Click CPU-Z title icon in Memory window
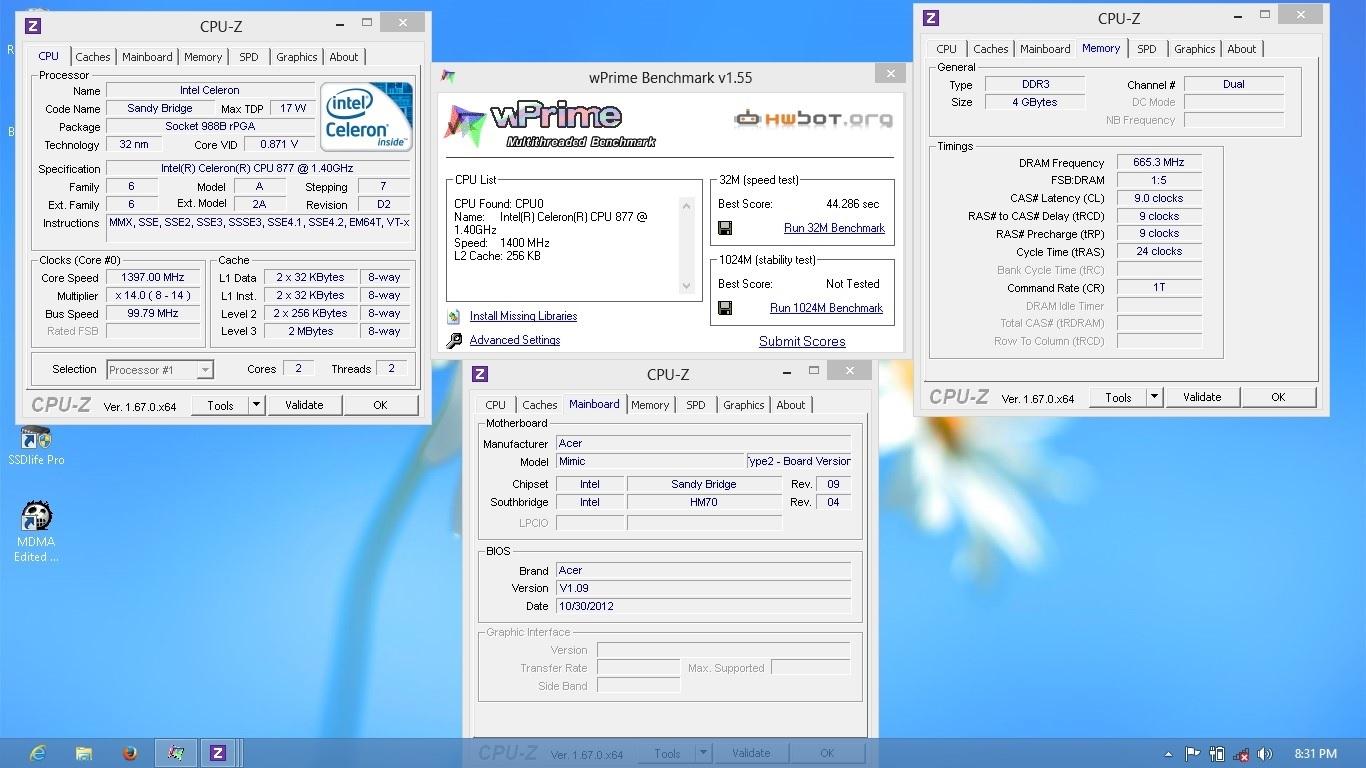 [x=931, y=18]
